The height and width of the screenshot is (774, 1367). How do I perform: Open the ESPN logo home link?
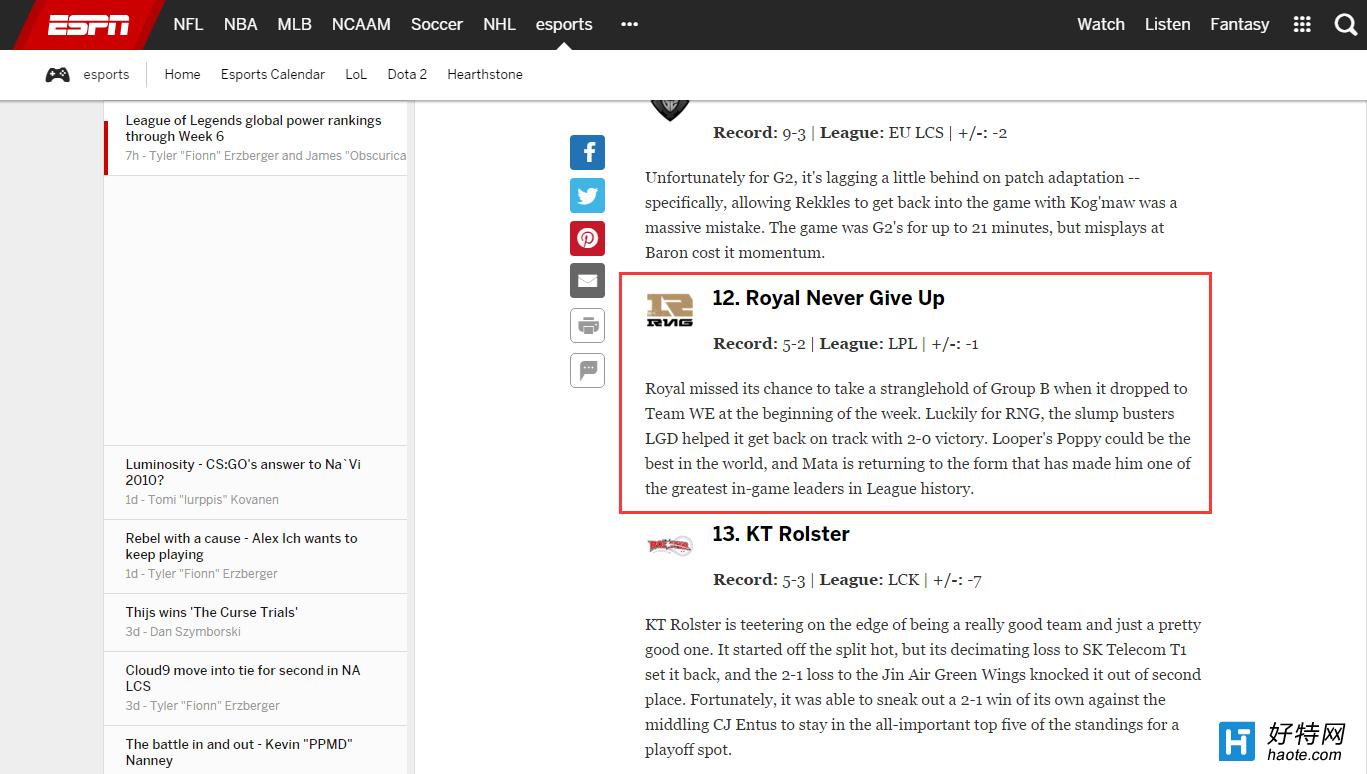(x=88, y=25)
